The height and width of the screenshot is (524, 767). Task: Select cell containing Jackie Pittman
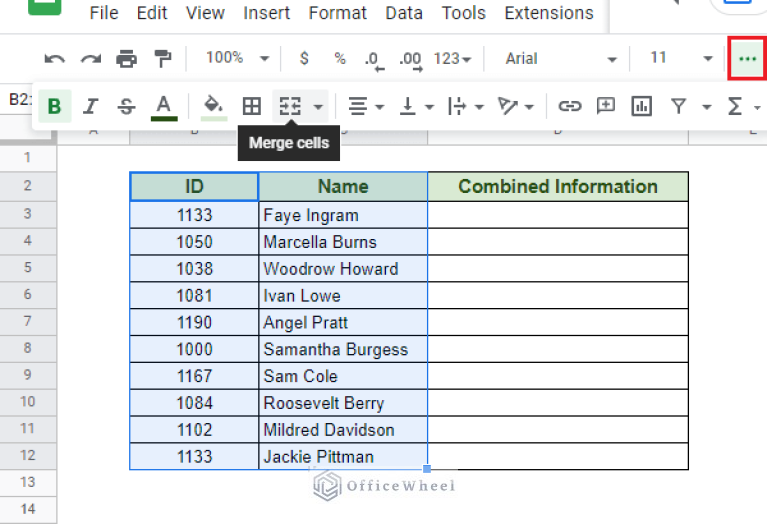pyautogui.click(x=343, y=457)
